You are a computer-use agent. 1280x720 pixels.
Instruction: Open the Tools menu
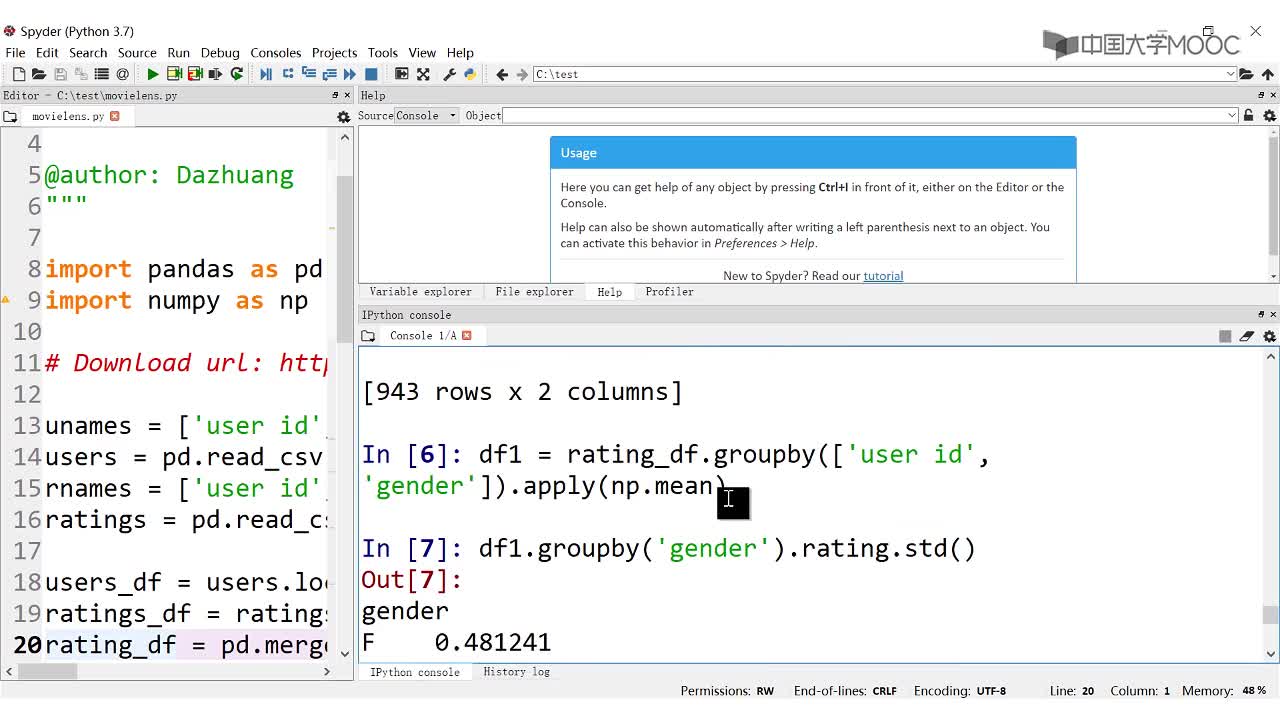click(x=382, y=52)
